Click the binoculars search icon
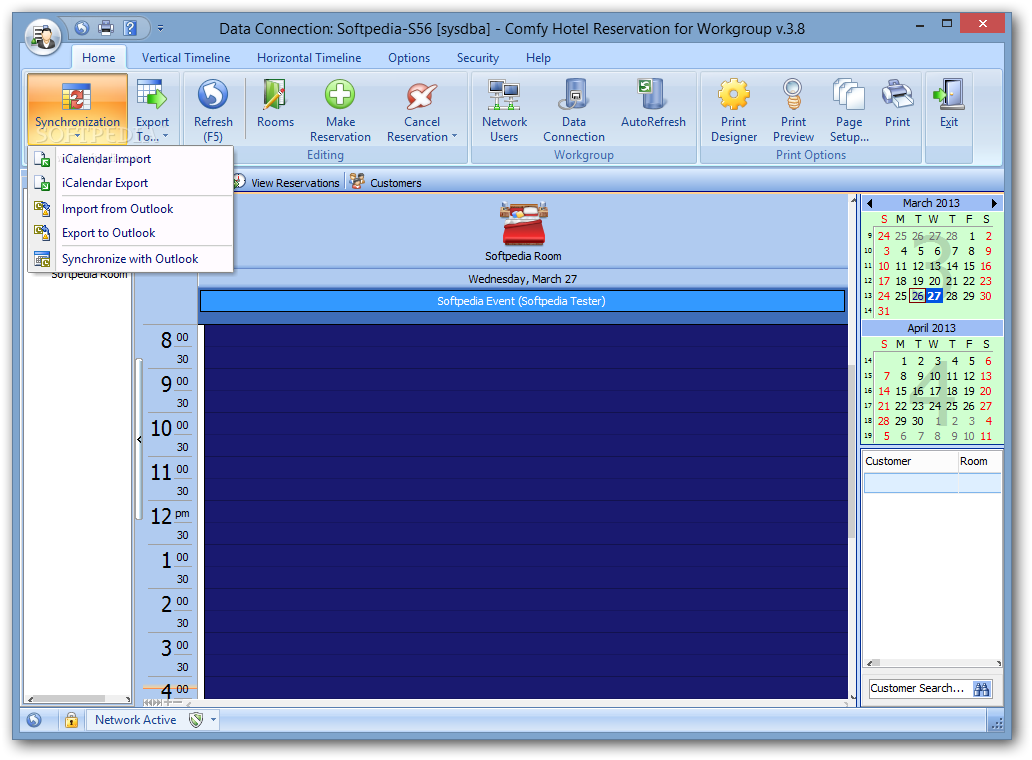Viewport: 1032px width, 760px height. point(981,689)
